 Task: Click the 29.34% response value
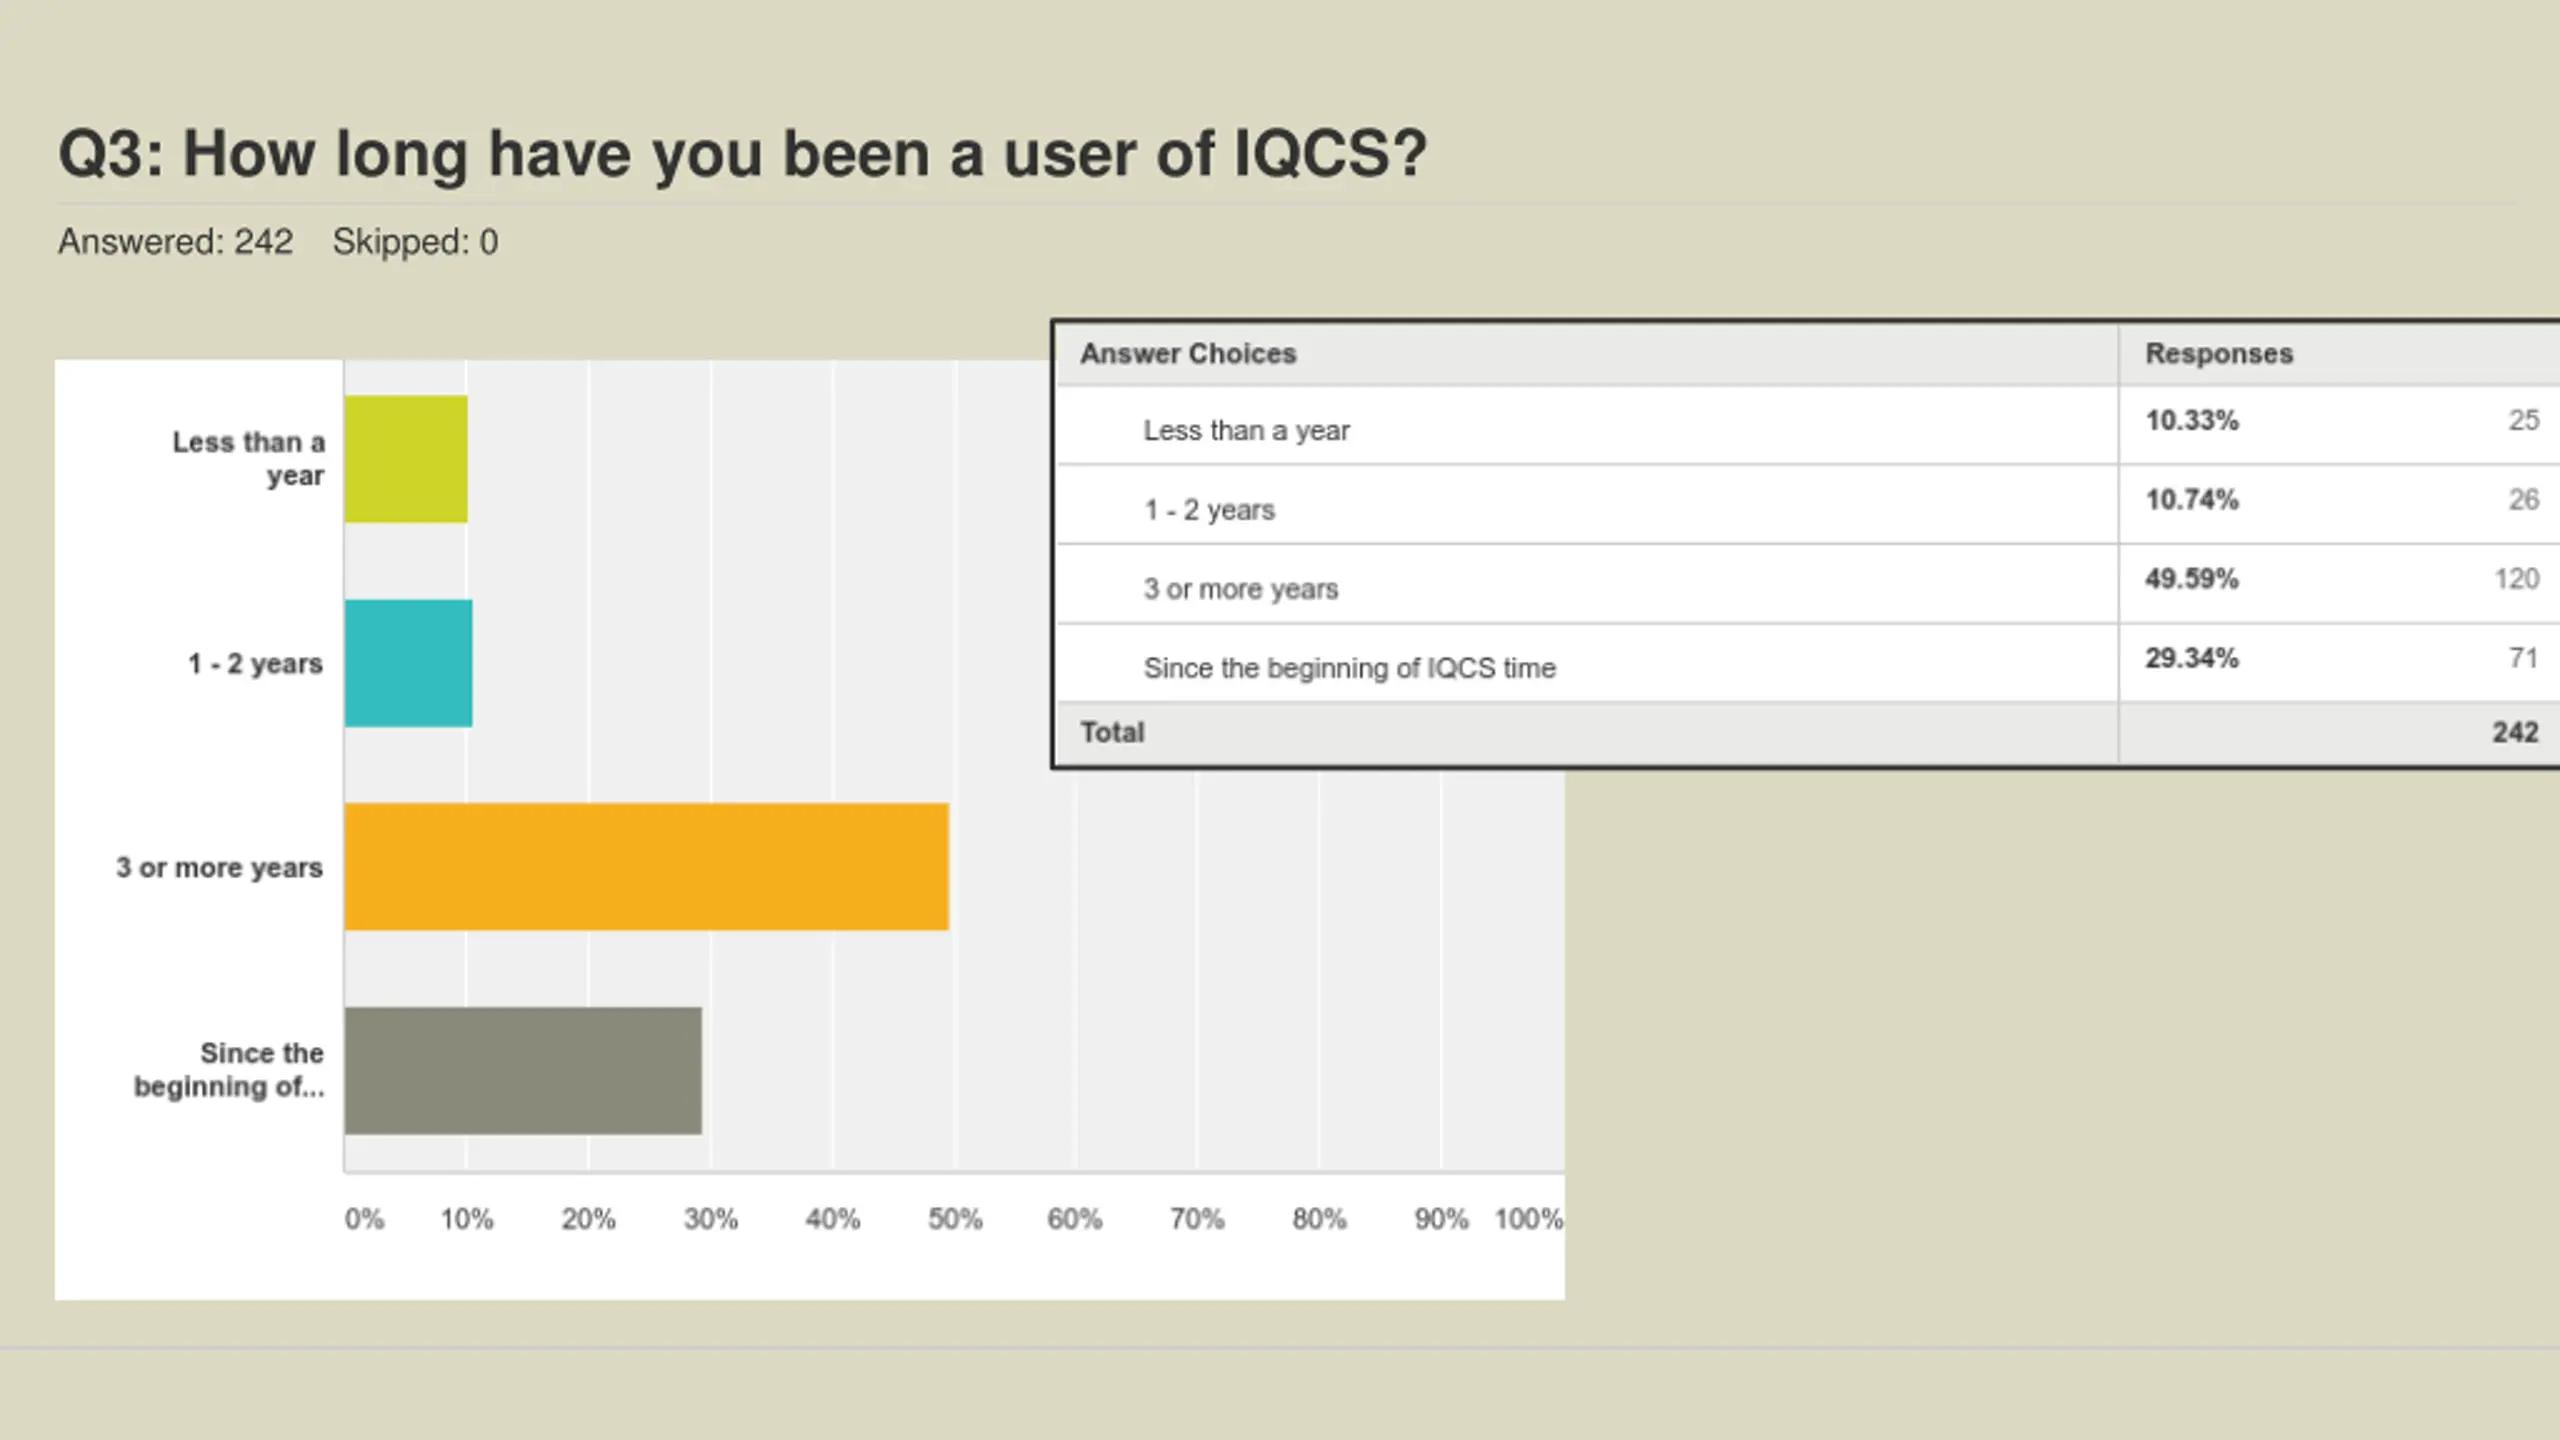(2191, 658)
